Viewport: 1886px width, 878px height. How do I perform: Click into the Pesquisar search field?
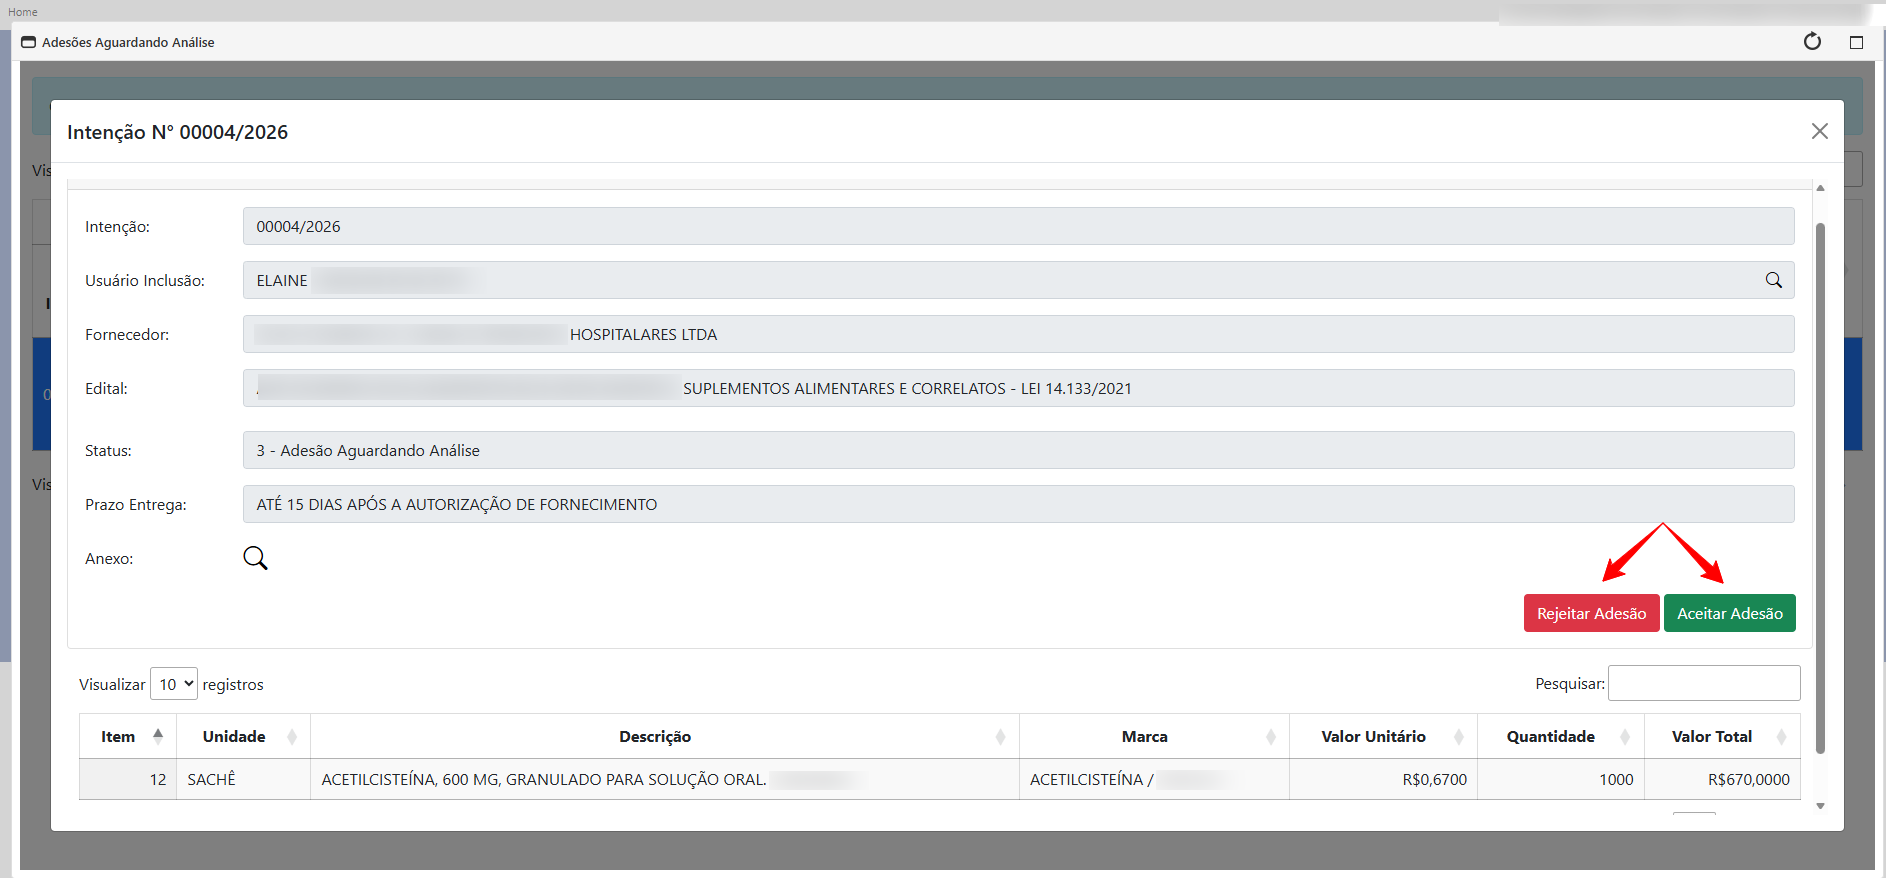[x=1703, y=684]
